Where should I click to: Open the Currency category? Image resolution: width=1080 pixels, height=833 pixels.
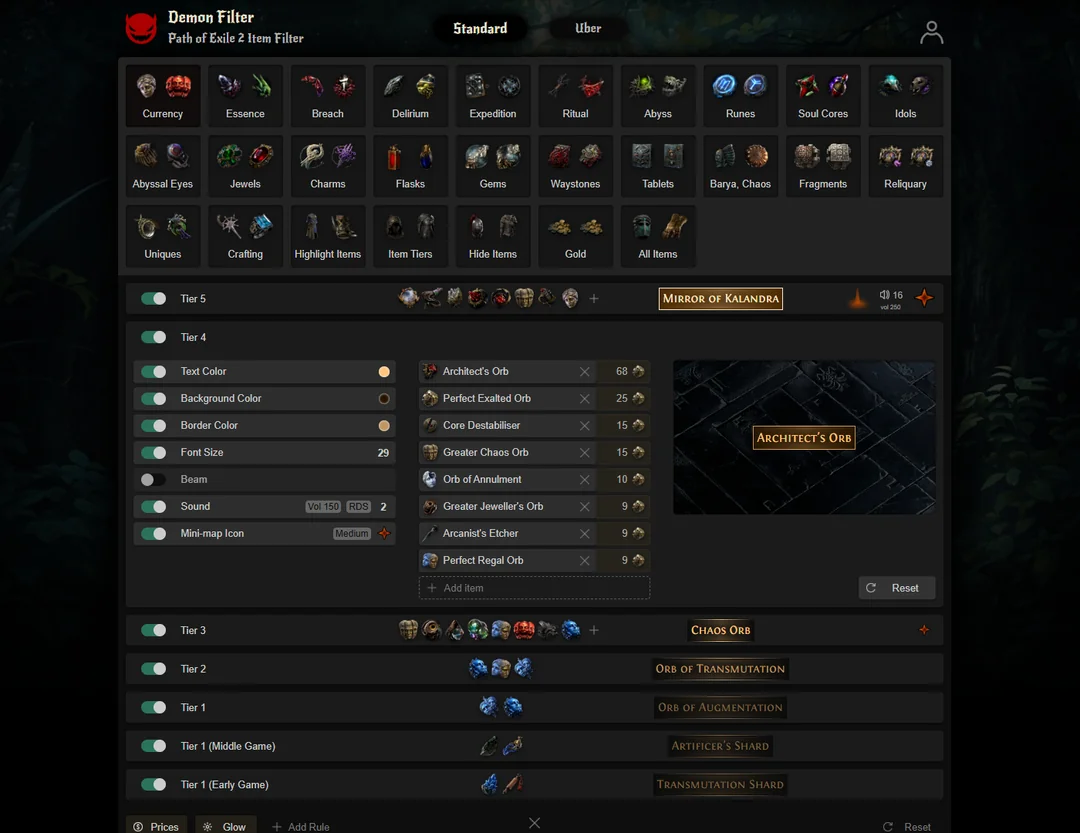click(x=163, y=96)
